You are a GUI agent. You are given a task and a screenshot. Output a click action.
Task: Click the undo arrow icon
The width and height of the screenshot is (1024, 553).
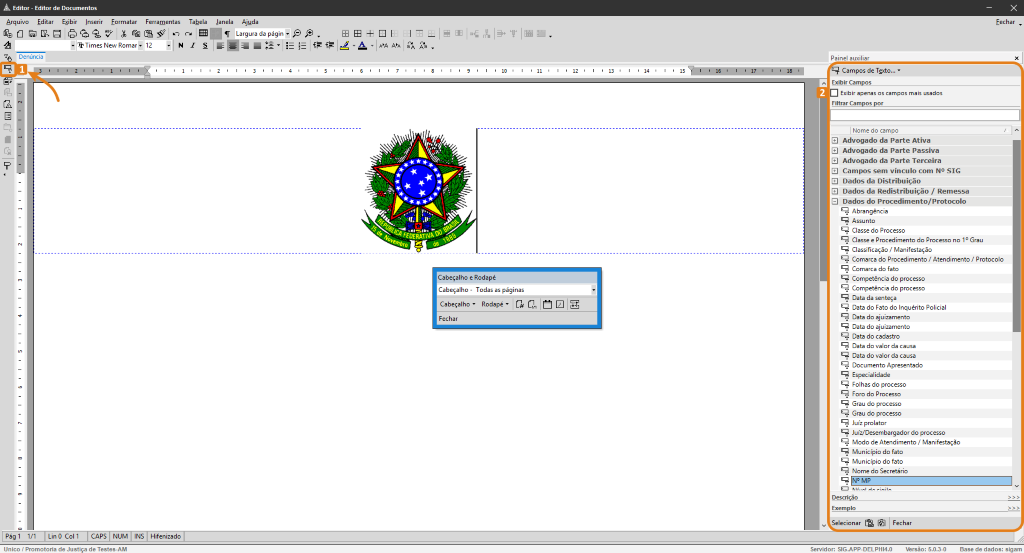click(176, 34)
